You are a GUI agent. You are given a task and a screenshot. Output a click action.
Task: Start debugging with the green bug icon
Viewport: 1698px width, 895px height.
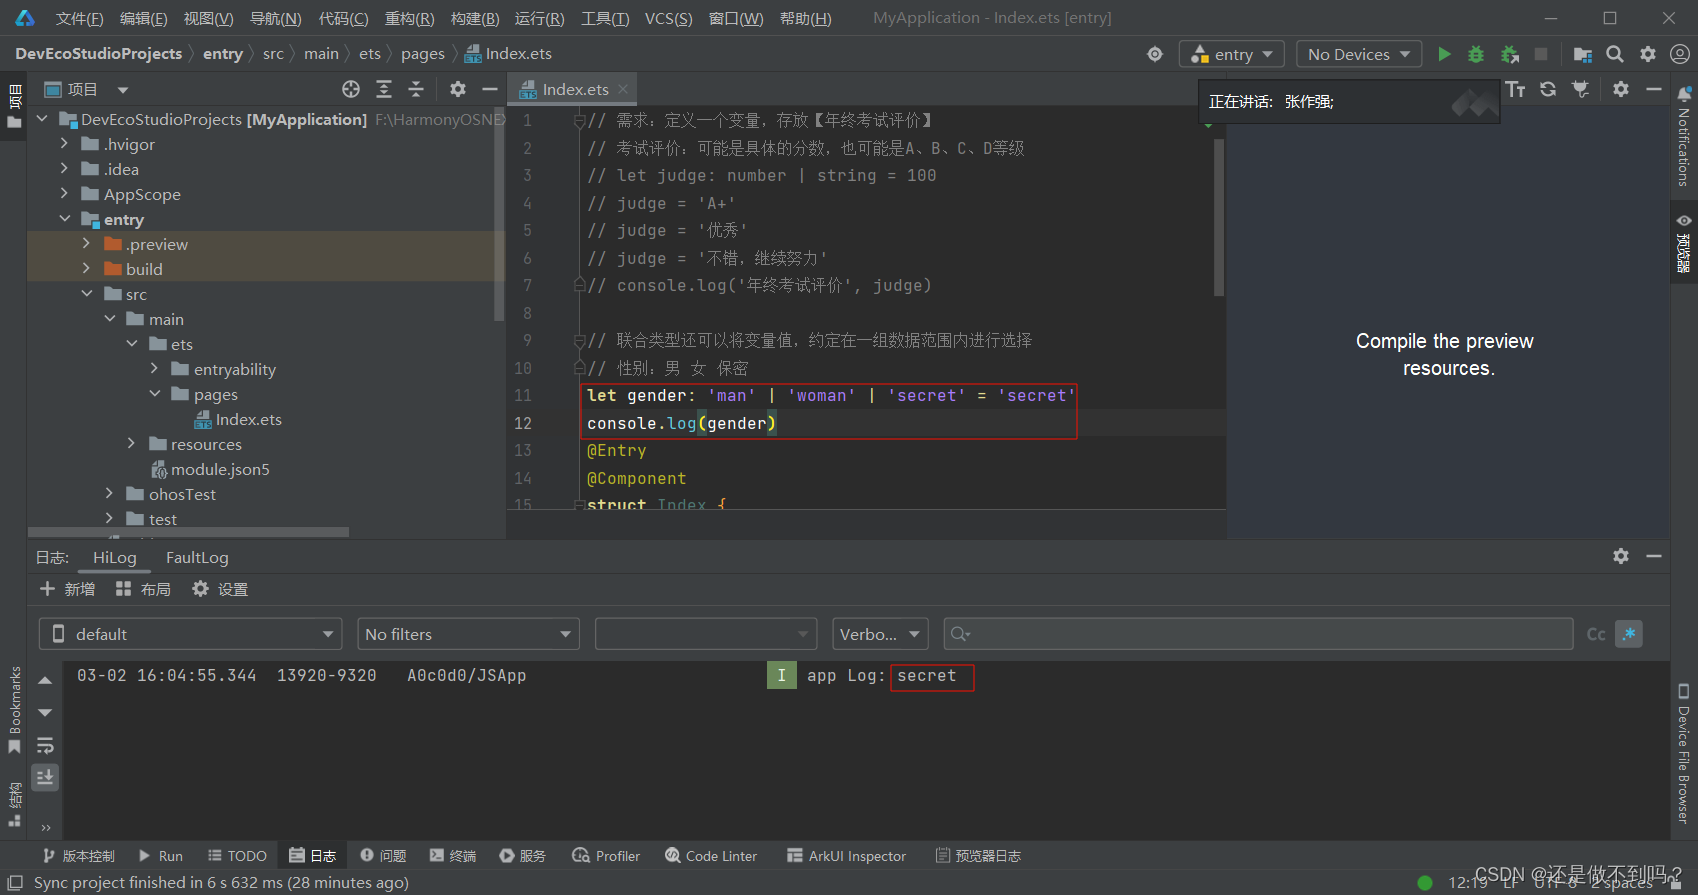1476,54
